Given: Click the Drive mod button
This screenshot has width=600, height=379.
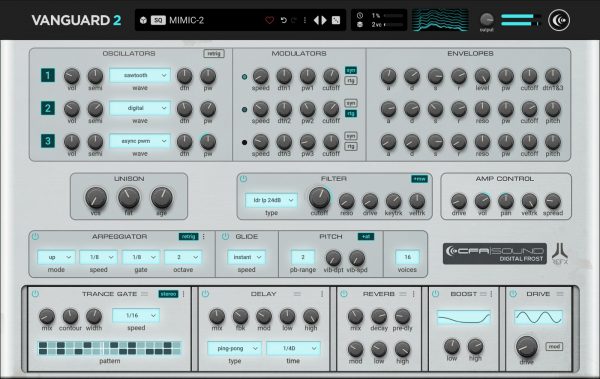Looking at the screenshot, I should click(554, 346).
